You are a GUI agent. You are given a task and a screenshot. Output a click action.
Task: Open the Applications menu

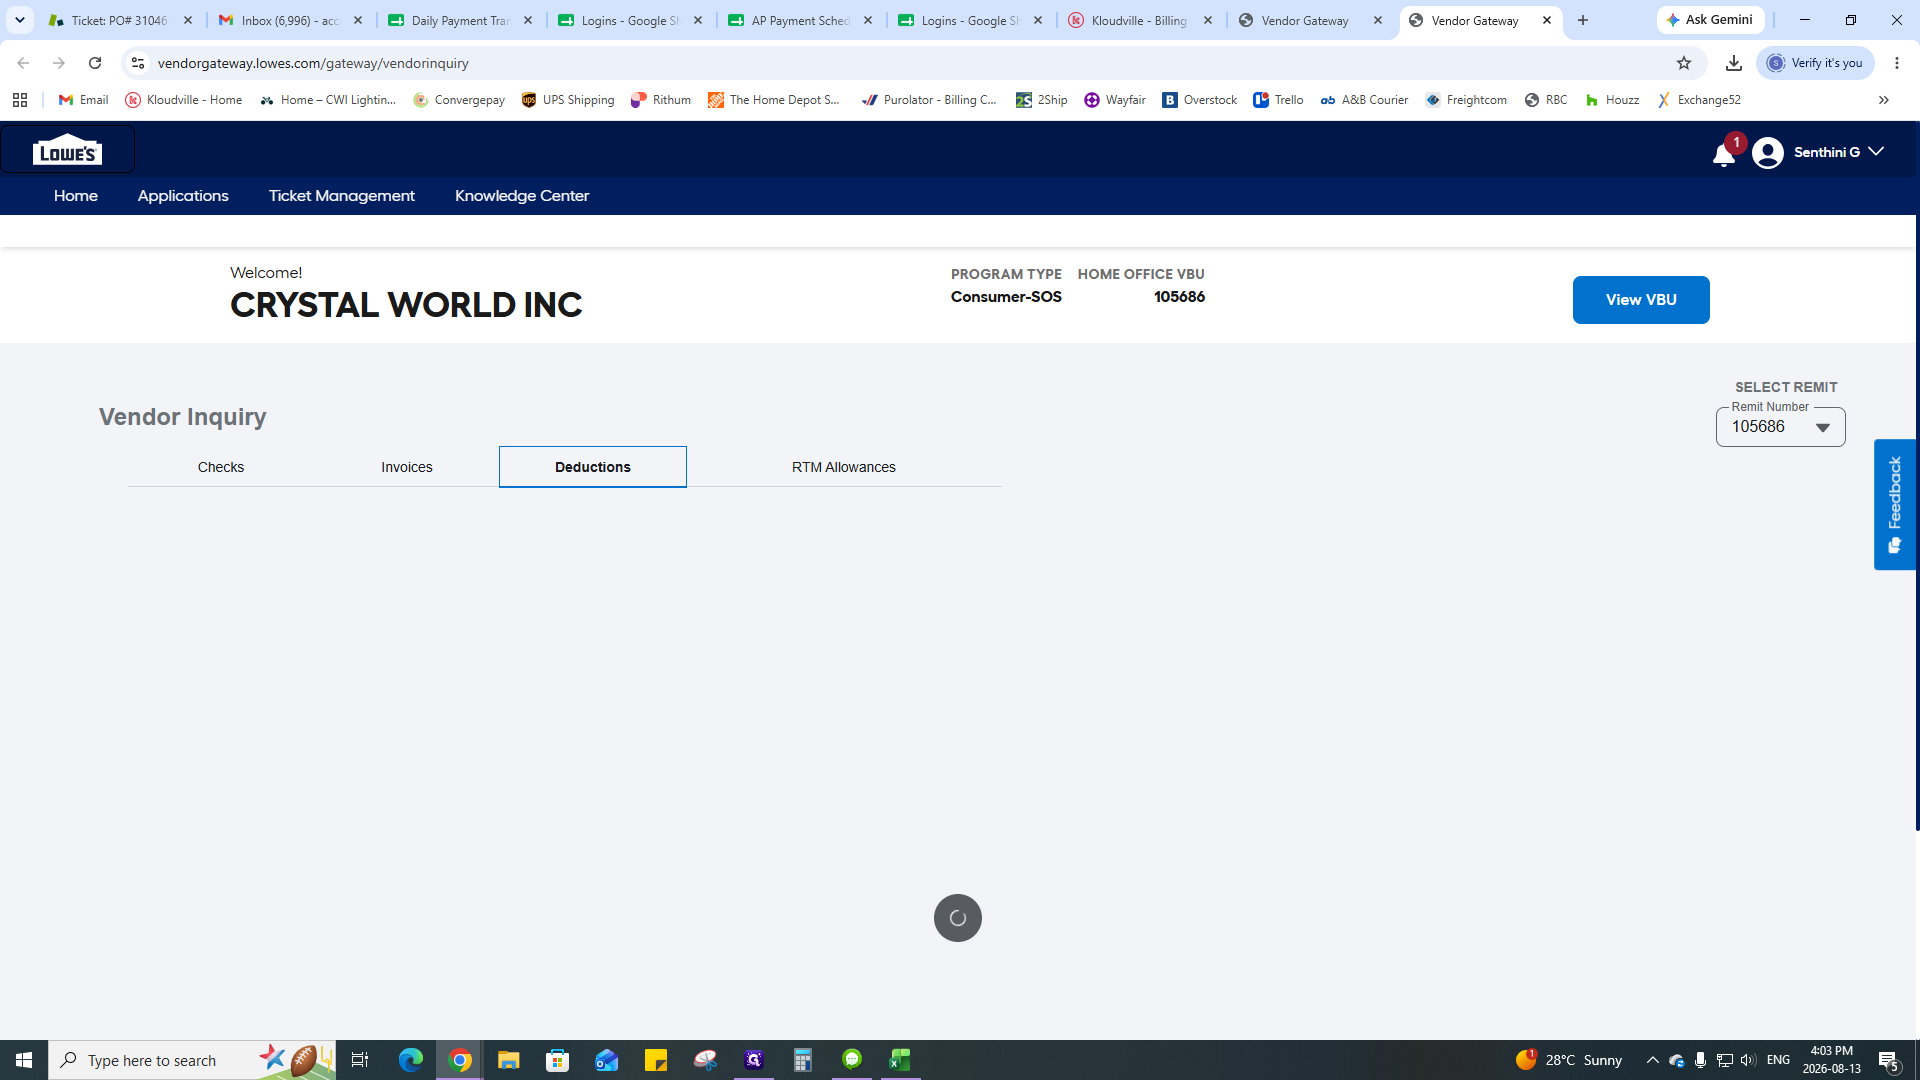tap(183, 196)
